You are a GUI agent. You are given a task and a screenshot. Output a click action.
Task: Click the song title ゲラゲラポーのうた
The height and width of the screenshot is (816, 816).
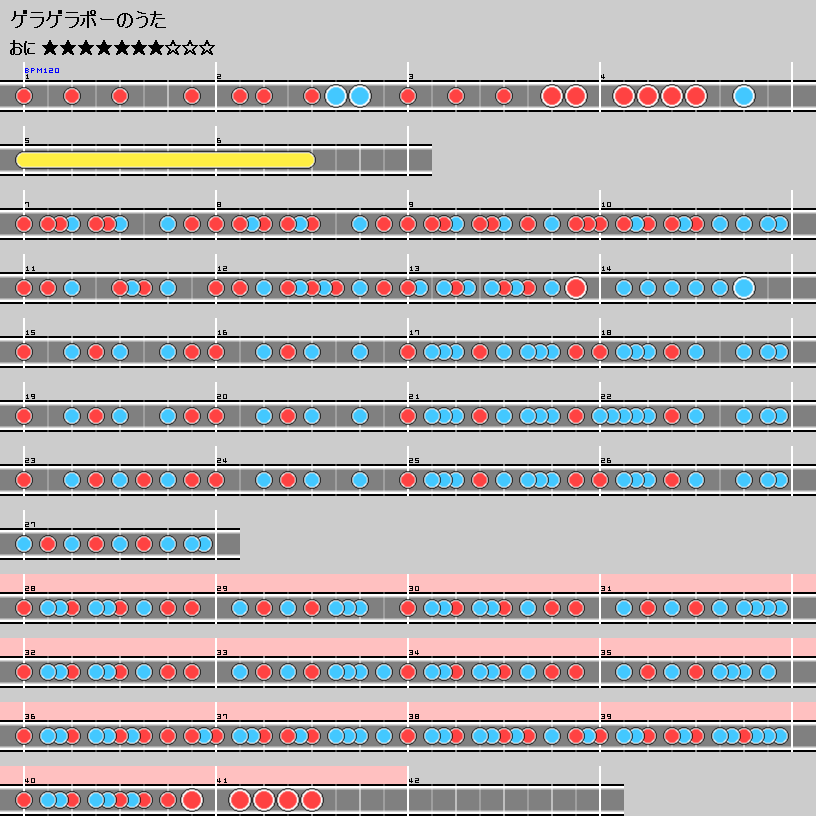coord(88,20)
